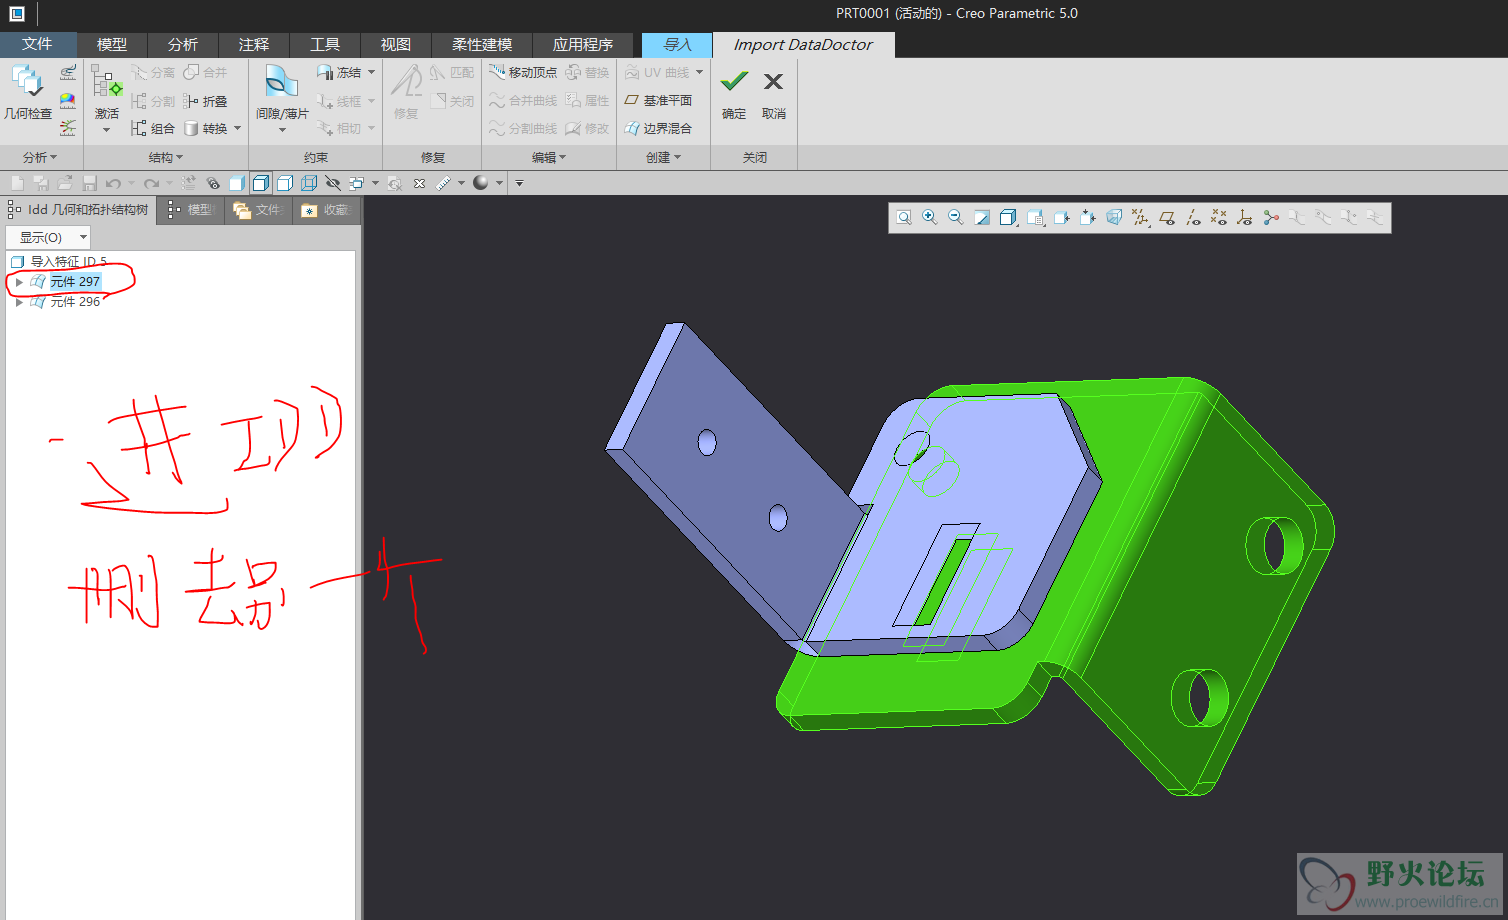
Task: Click the 折叠 (collapse) tool
Action: 206,101
